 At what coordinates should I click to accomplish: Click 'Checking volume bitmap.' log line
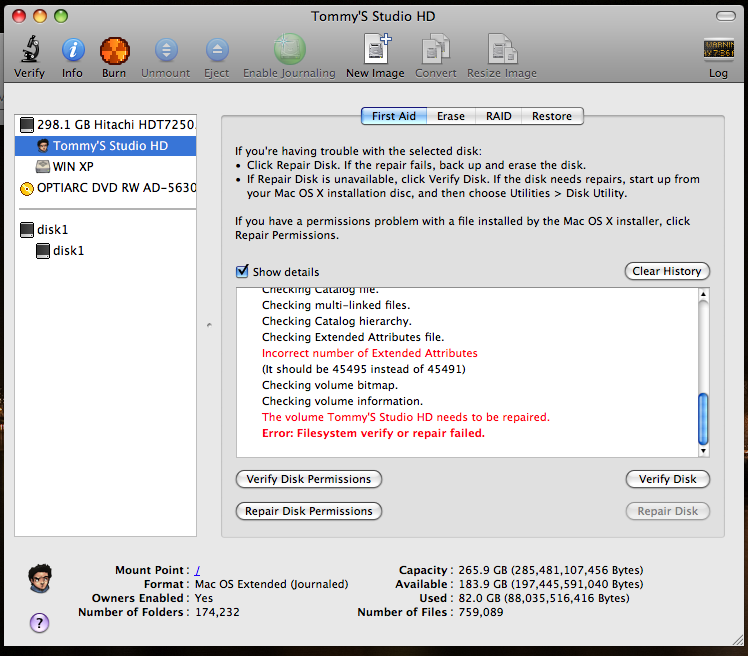[330, 385]
